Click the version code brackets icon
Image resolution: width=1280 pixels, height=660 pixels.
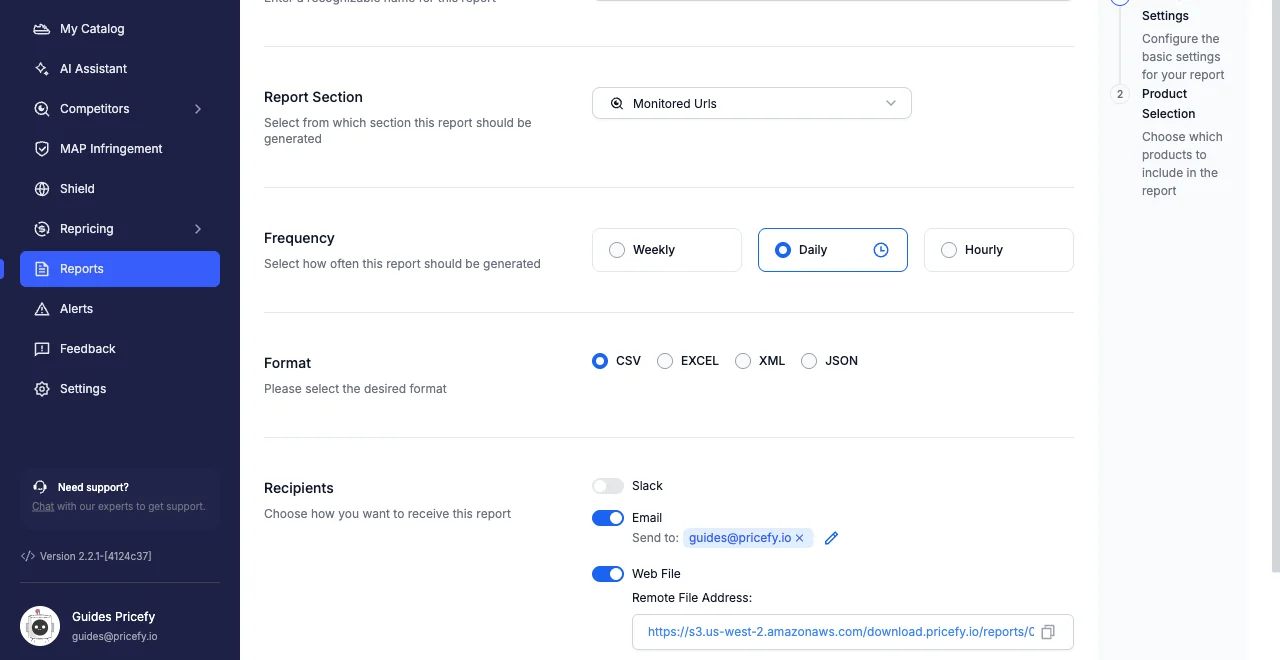[x=28, y=556]
